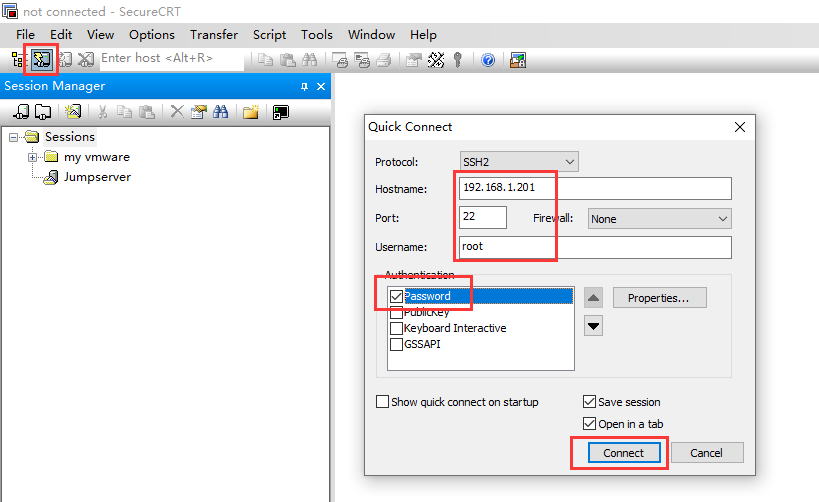
Task: Click the Properties... button
Action: pyautogui.click(x=659, y=298)
